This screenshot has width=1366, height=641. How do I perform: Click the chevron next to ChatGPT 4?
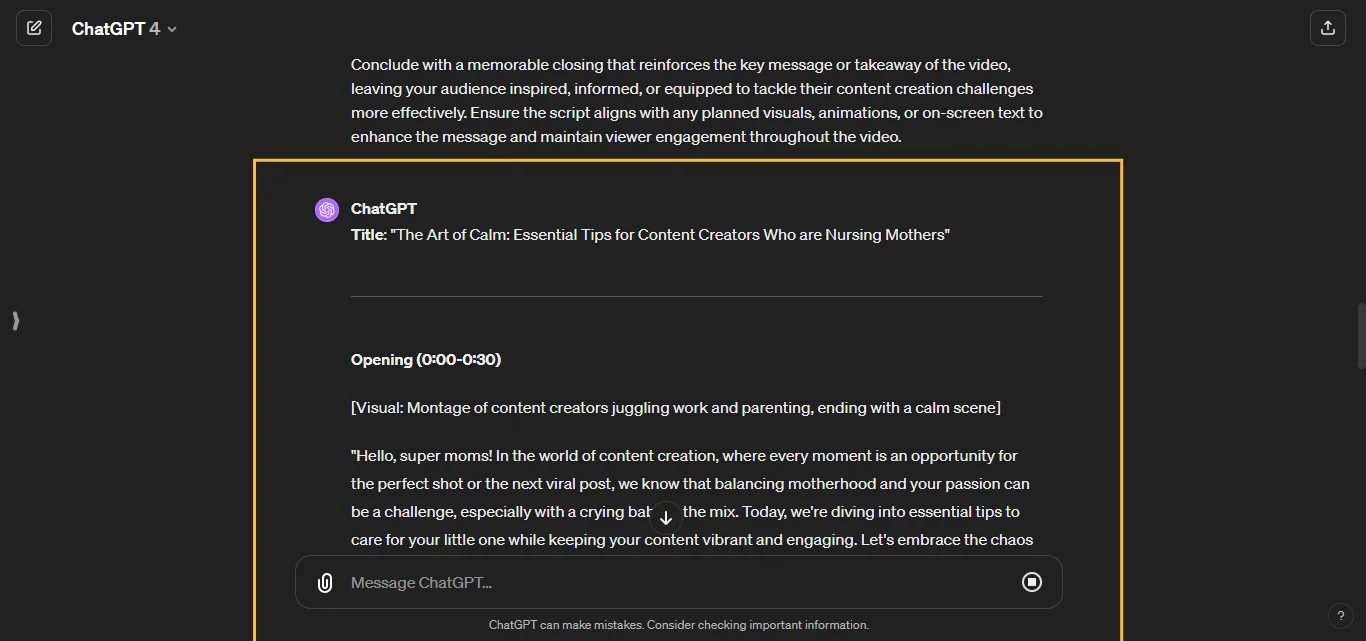171,29
